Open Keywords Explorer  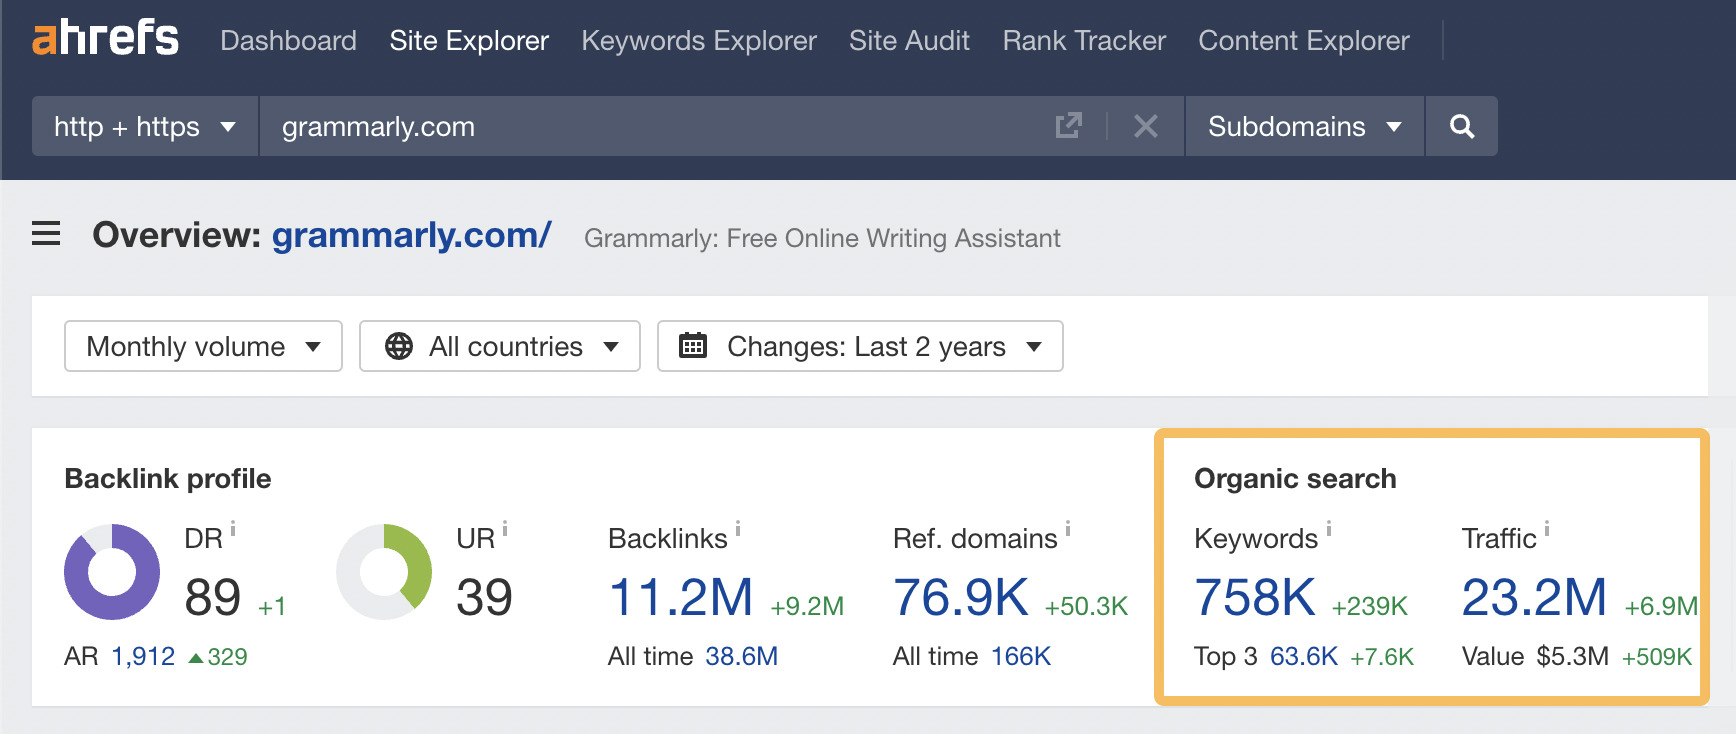699,41
